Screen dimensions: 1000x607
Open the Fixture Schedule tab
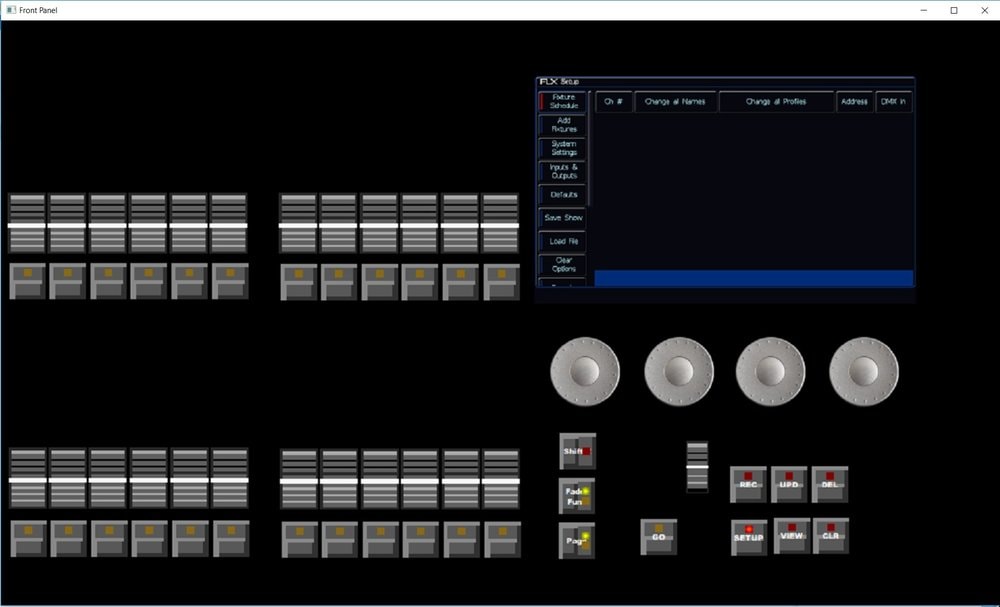click(x=563, y=101)
